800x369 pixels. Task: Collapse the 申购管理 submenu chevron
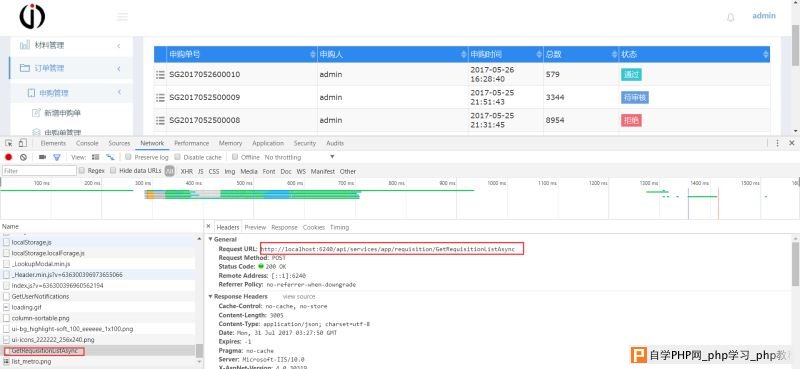pos(119,92)
